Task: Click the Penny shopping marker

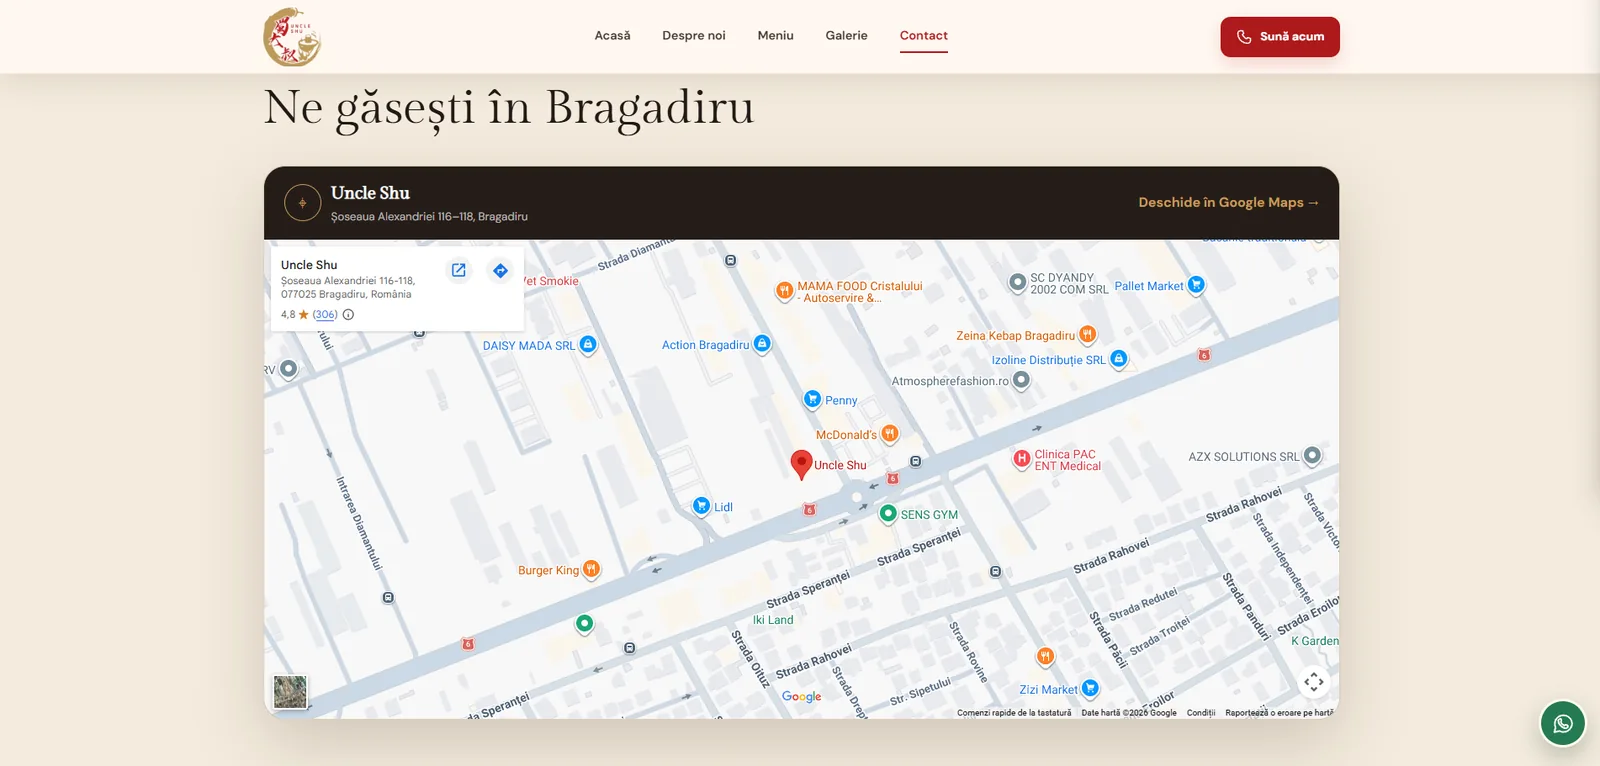Action: pyautogui.click(x=812, y=399)
